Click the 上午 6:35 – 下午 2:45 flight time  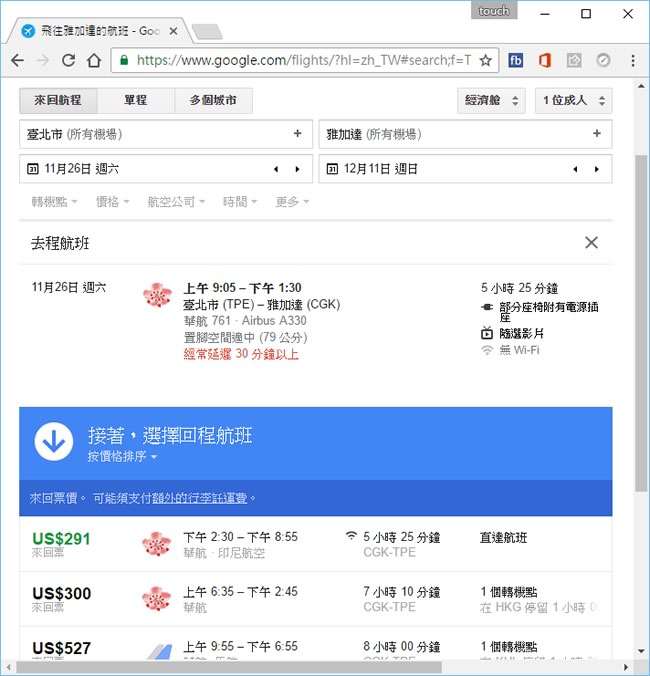[241, 592]
